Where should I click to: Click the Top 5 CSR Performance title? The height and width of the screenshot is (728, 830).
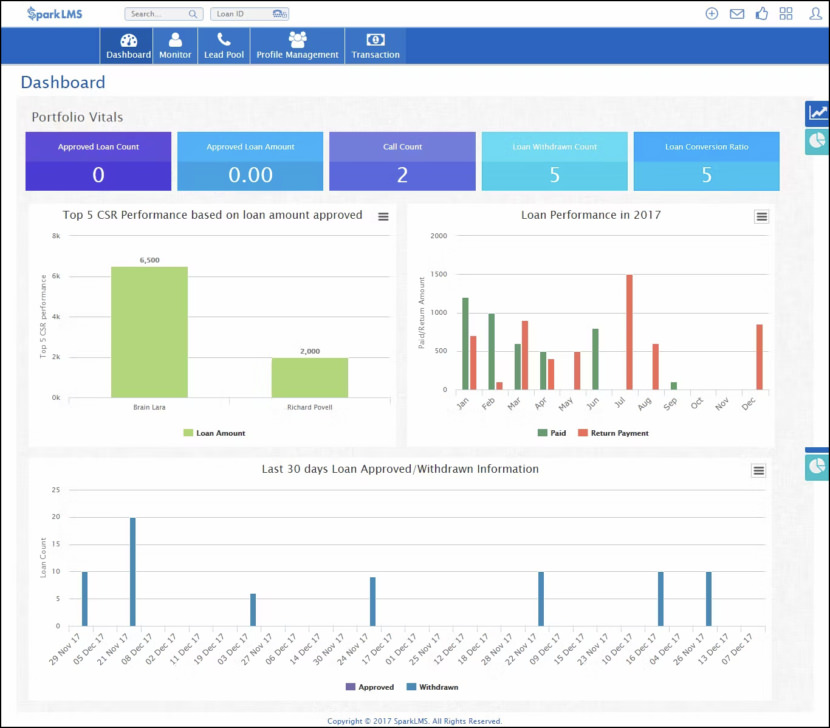tap(213, 215)
